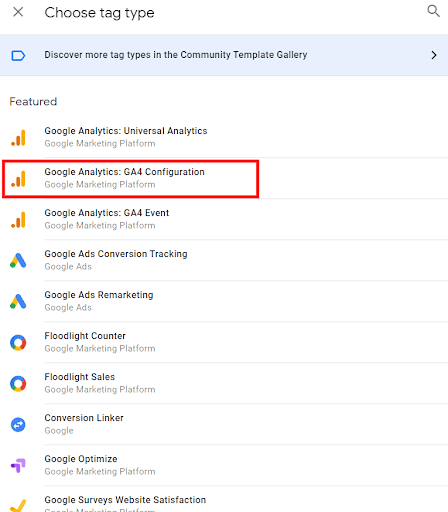Click the Universal Analytics bar chart icon
Viewport: 448px width, 512px height.
(x=18, y=138)
